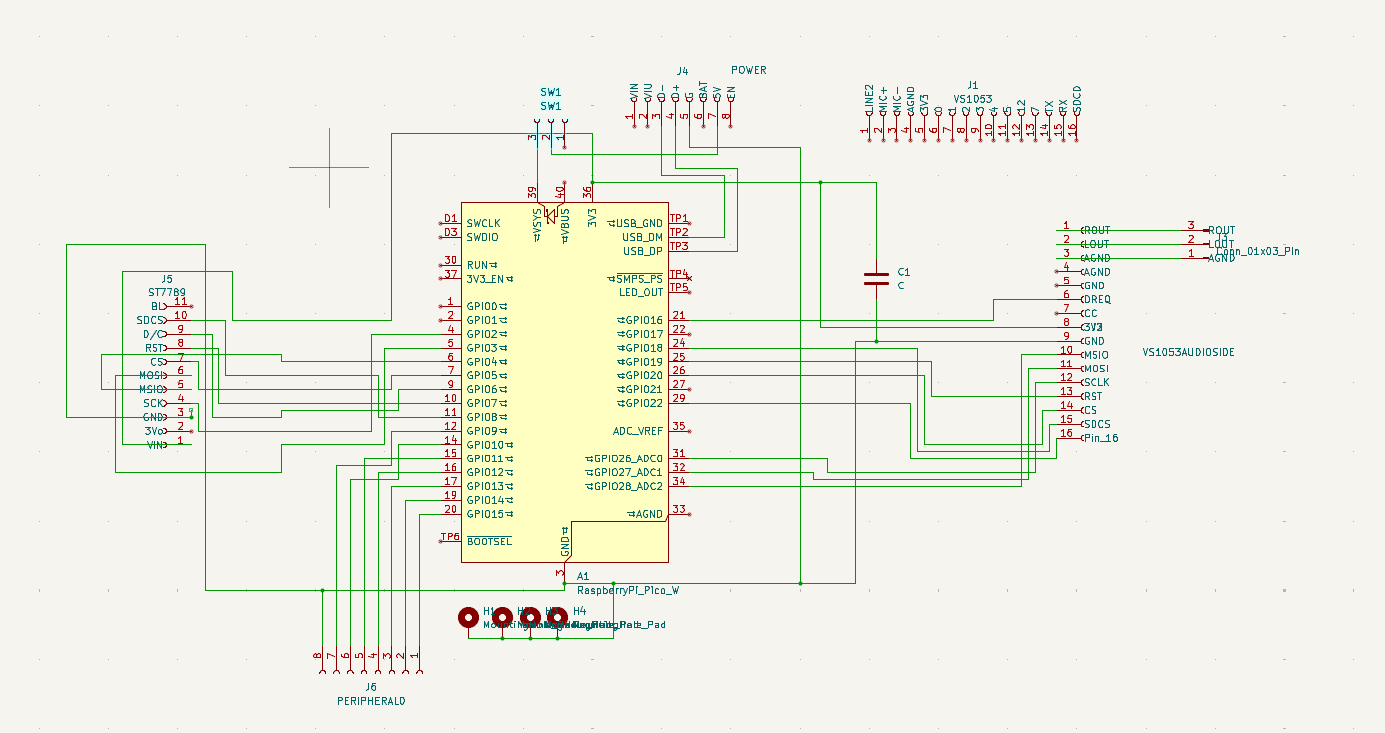Image resolution: width=1385 pixels, height=733 pixels.
Task: Select the VIN pin on ST7789 connector
Action: [x=155, y=445]
